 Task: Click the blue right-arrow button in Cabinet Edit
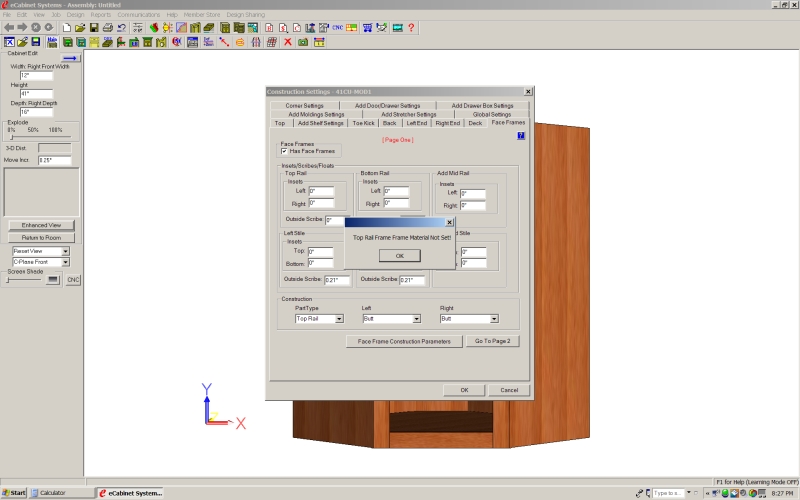pos(70,58)
